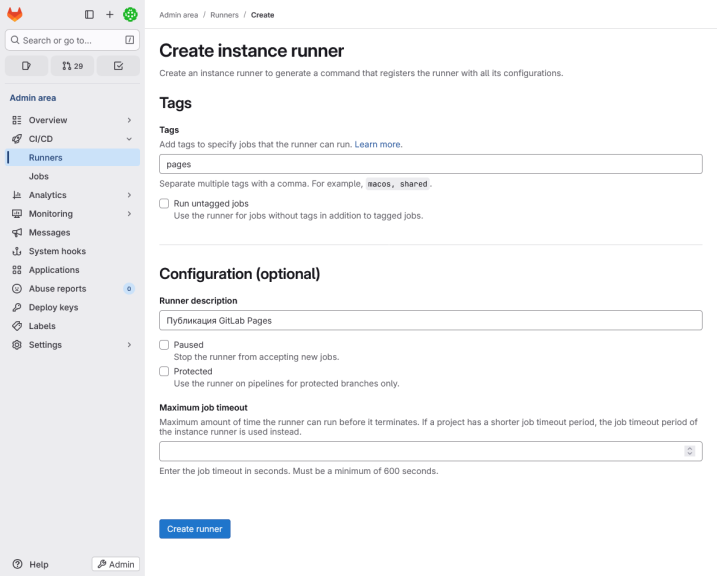
Task: Click the CI/CD rocket icon
Action: pyautogui.click(x=17, y=139)
